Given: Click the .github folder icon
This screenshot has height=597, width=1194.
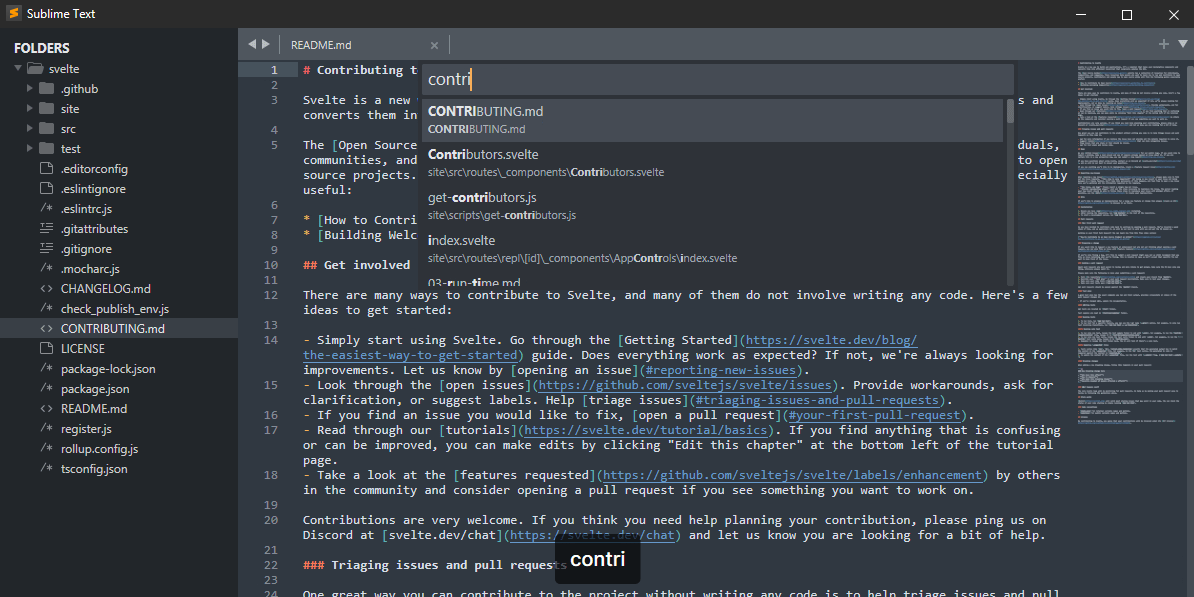Looking at the screenshot, I should pyautogui.click(x=46, y=88).
